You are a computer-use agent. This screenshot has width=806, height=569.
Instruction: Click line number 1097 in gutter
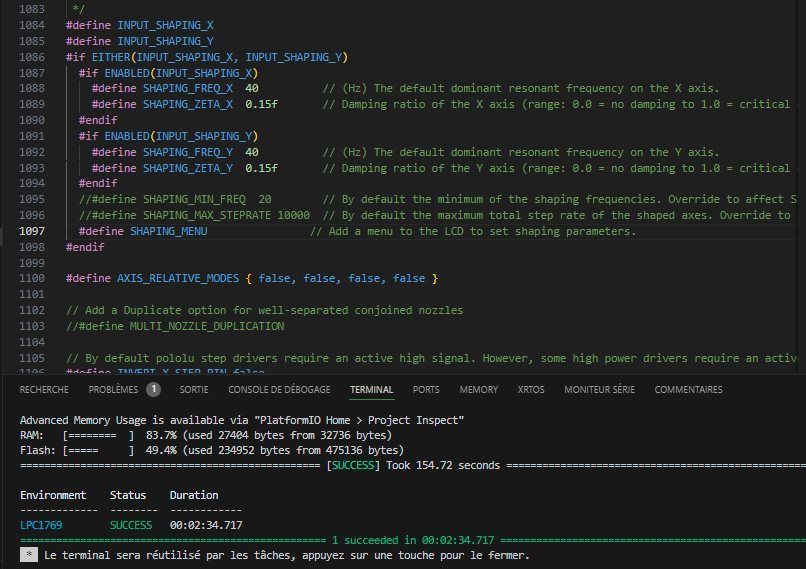pyautogui.click(x=32, y=231)
